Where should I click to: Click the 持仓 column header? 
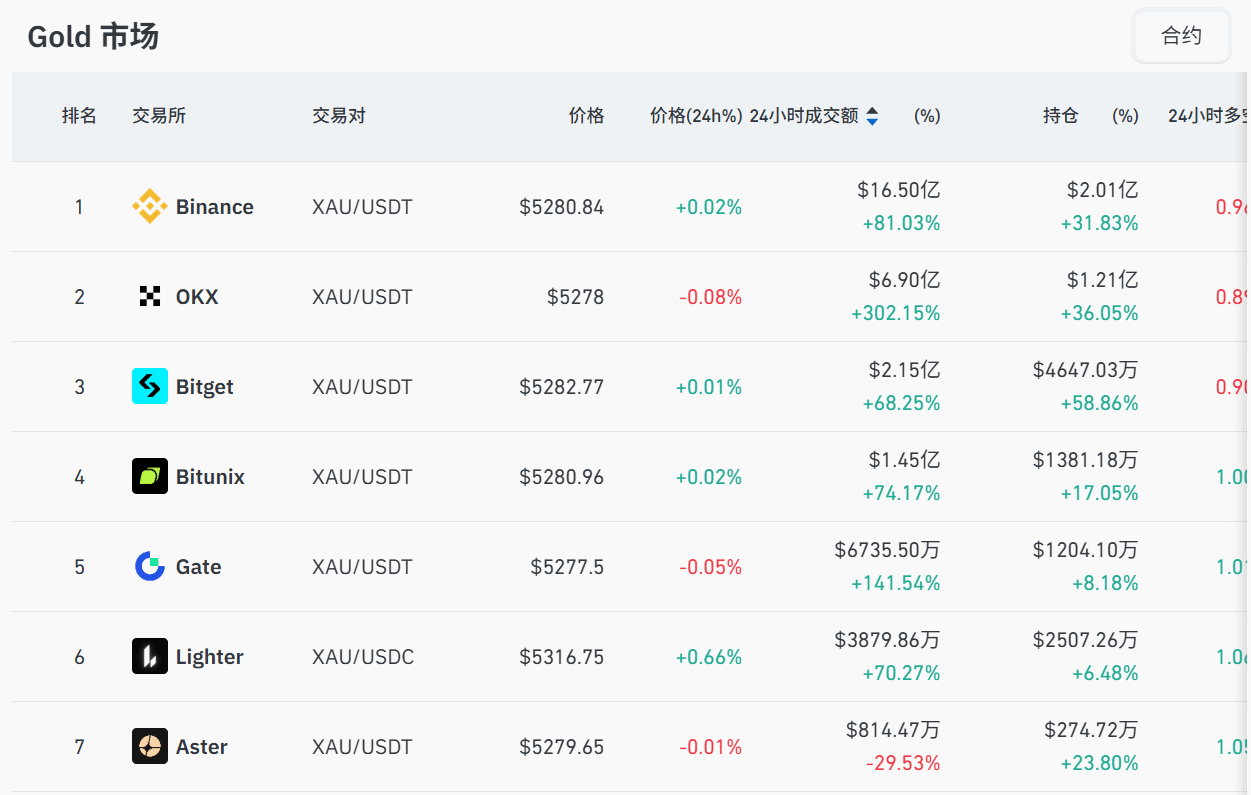(x=1060, y=116)
